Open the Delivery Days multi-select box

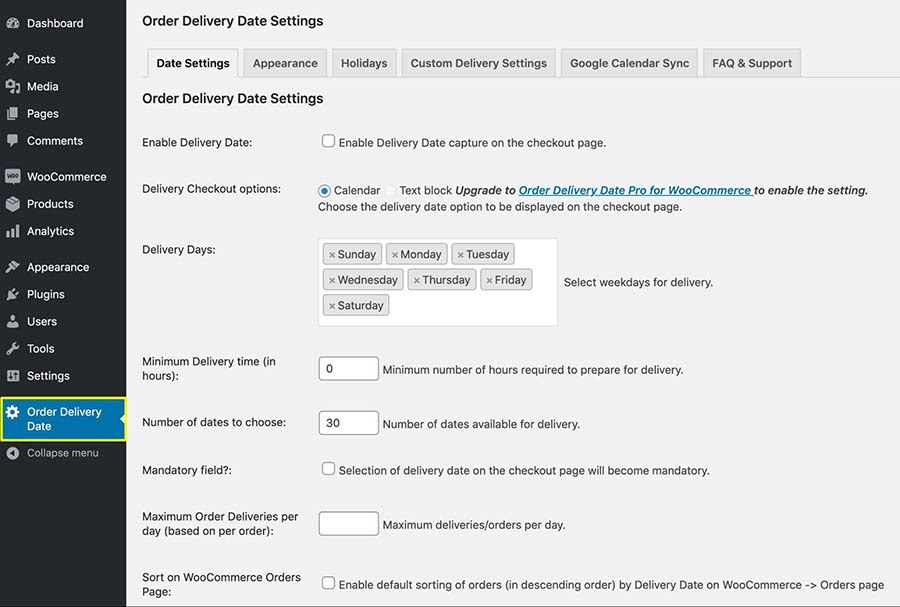pos(470,306)
